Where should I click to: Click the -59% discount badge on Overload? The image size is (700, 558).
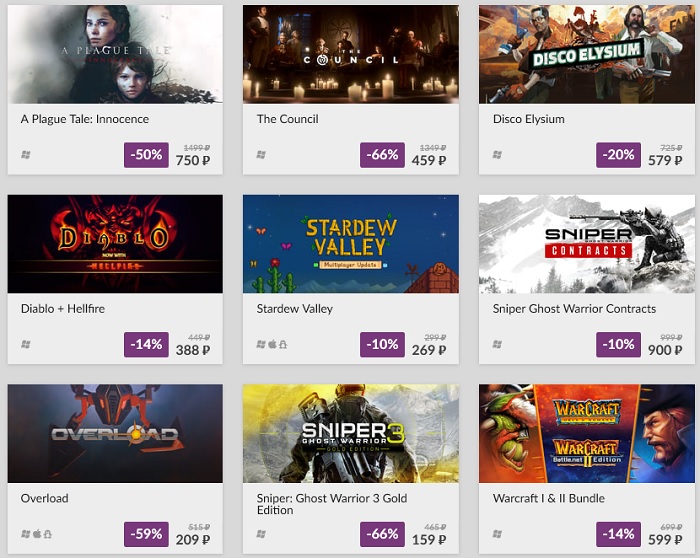[146, 534]
